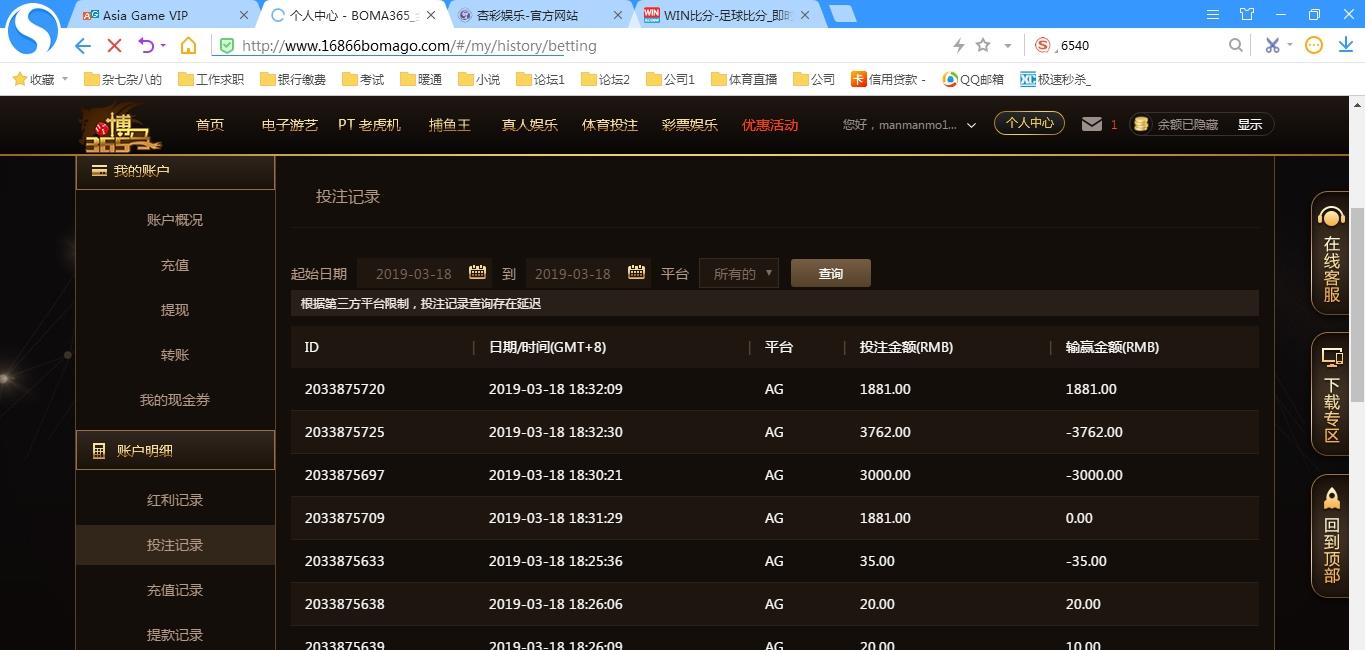Open the 平台 platform dropdown

tap(739, 273)
